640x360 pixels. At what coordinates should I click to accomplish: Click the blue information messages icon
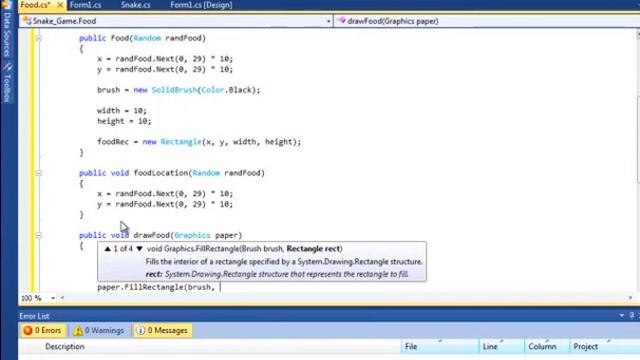(140, 330)
